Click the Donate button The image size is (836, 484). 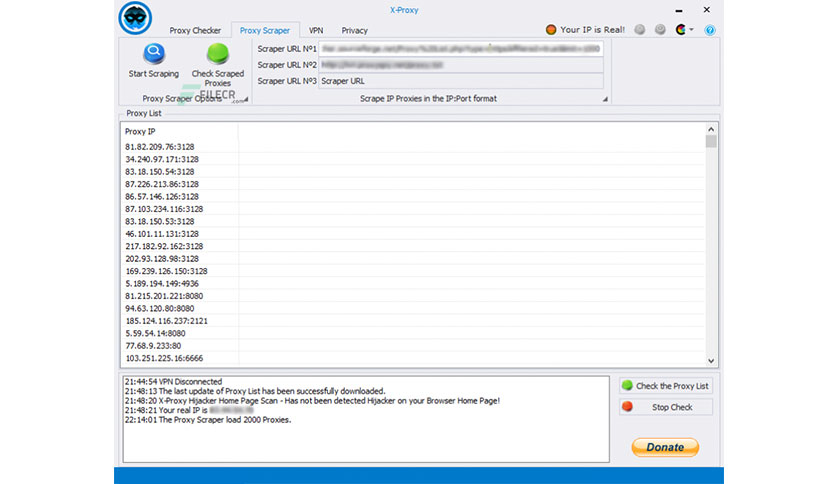click(665, 447)
